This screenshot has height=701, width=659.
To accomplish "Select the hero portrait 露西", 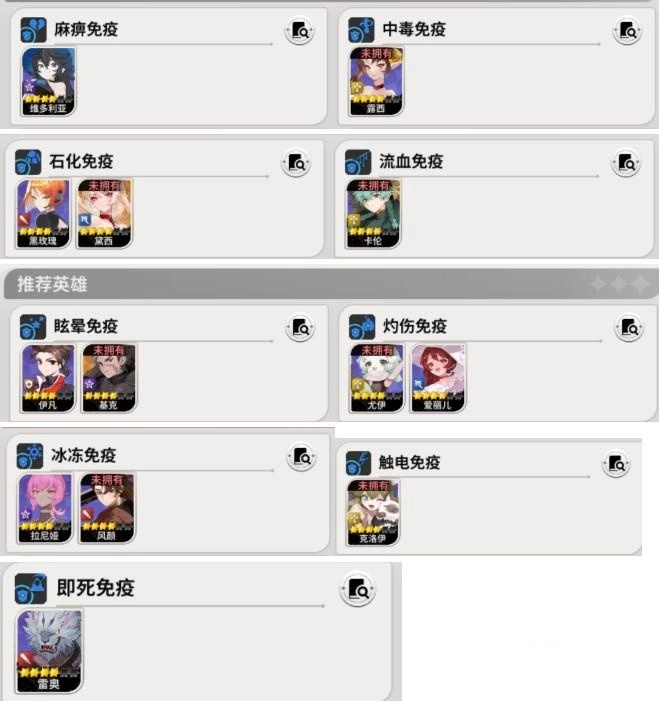I will (x=376, y=81).
